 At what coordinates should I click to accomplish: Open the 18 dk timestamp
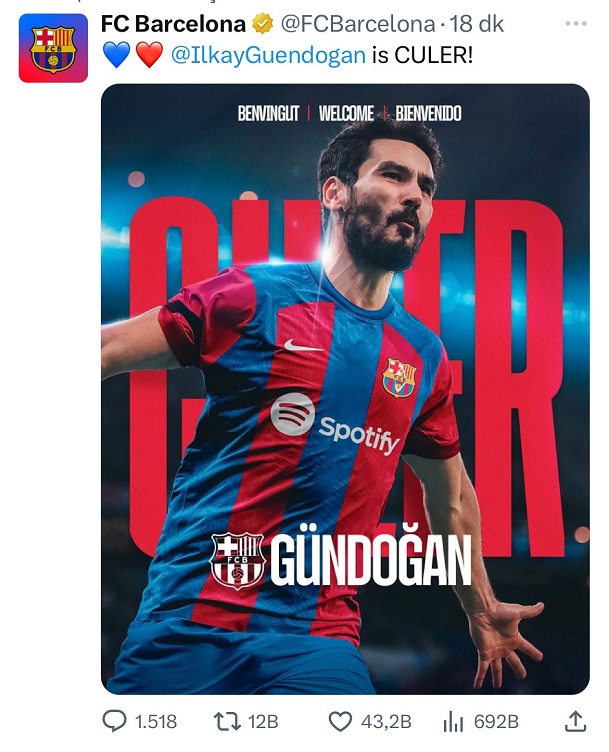pyautogui.click(x=476, y=24)
